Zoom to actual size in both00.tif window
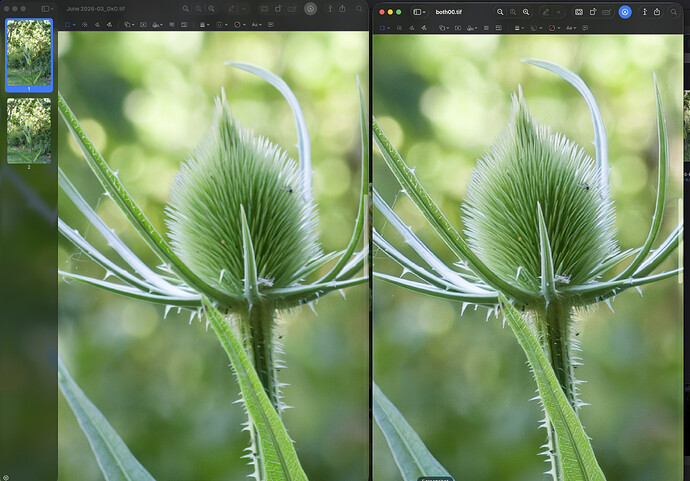The image size is (690, 481). pos(513,12)
